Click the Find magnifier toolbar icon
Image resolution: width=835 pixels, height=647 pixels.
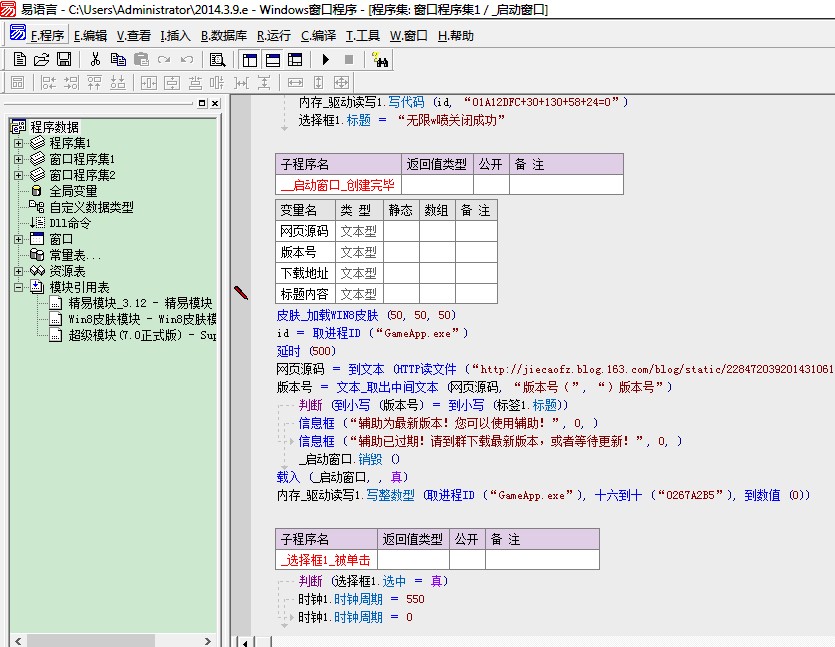click(217, 60)
